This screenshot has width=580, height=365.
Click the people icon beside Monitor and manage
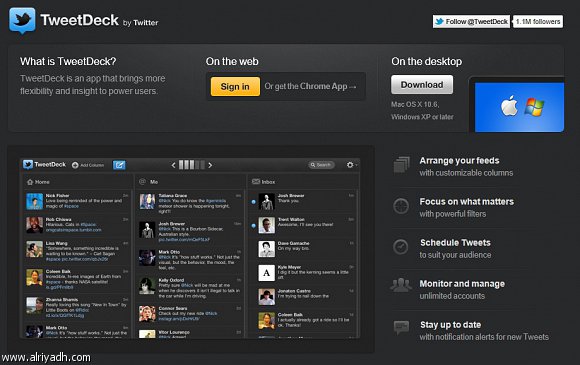(401, 285)
